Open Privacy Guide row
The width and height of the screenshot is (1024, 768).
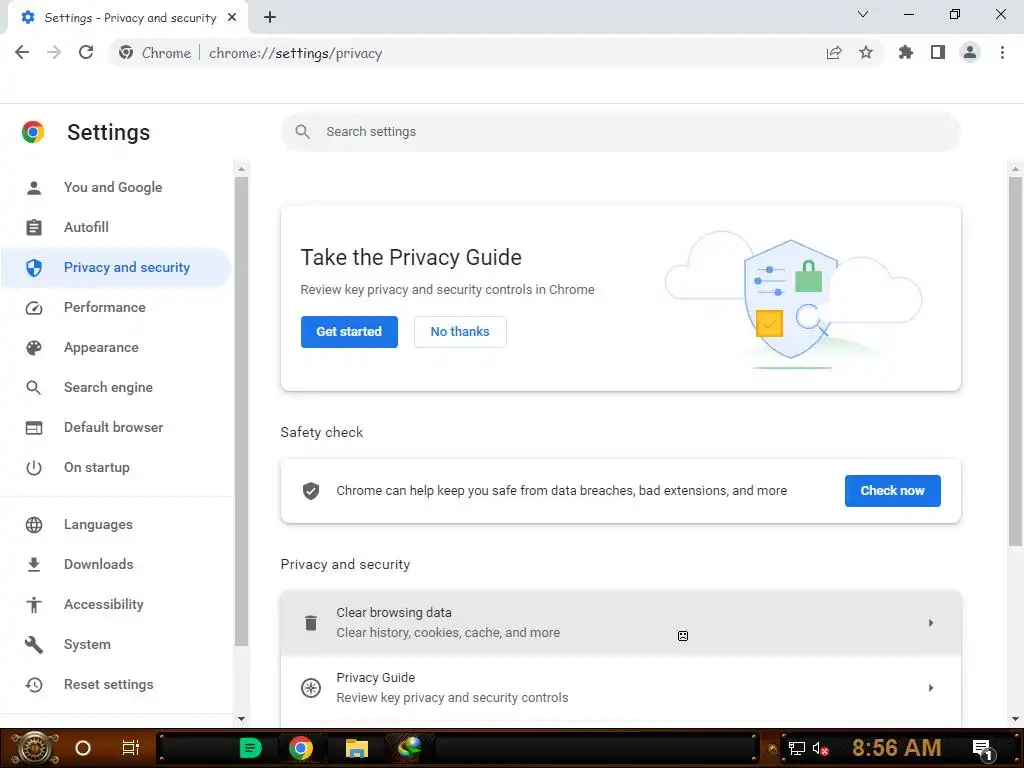(620, 688)
